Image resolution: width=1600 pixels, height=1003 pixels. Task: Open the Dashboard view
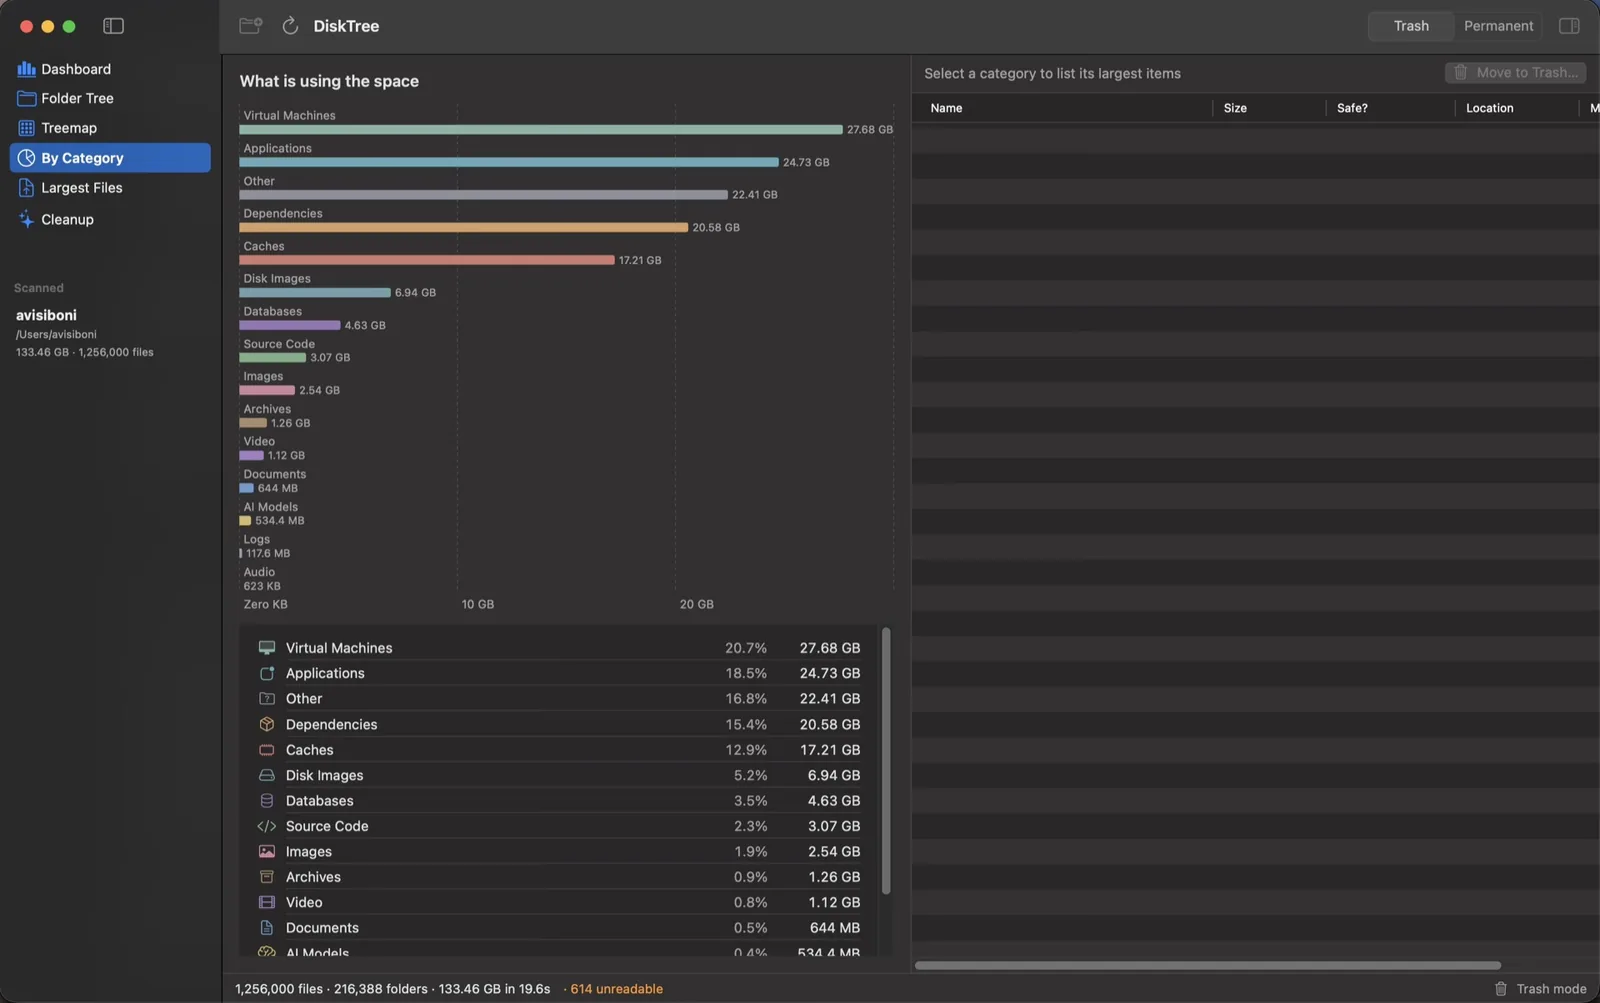tap(110, 69)
